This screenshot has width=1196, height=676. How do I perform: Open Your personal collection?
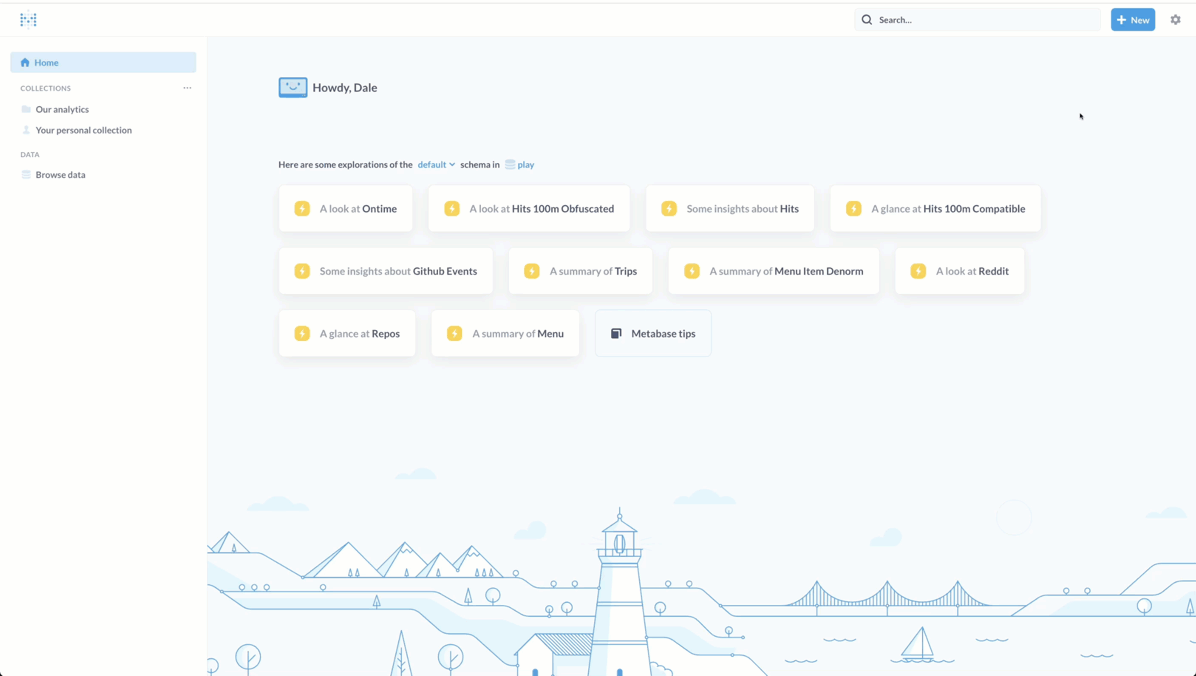pyautogui.click(x=83, y=130)
